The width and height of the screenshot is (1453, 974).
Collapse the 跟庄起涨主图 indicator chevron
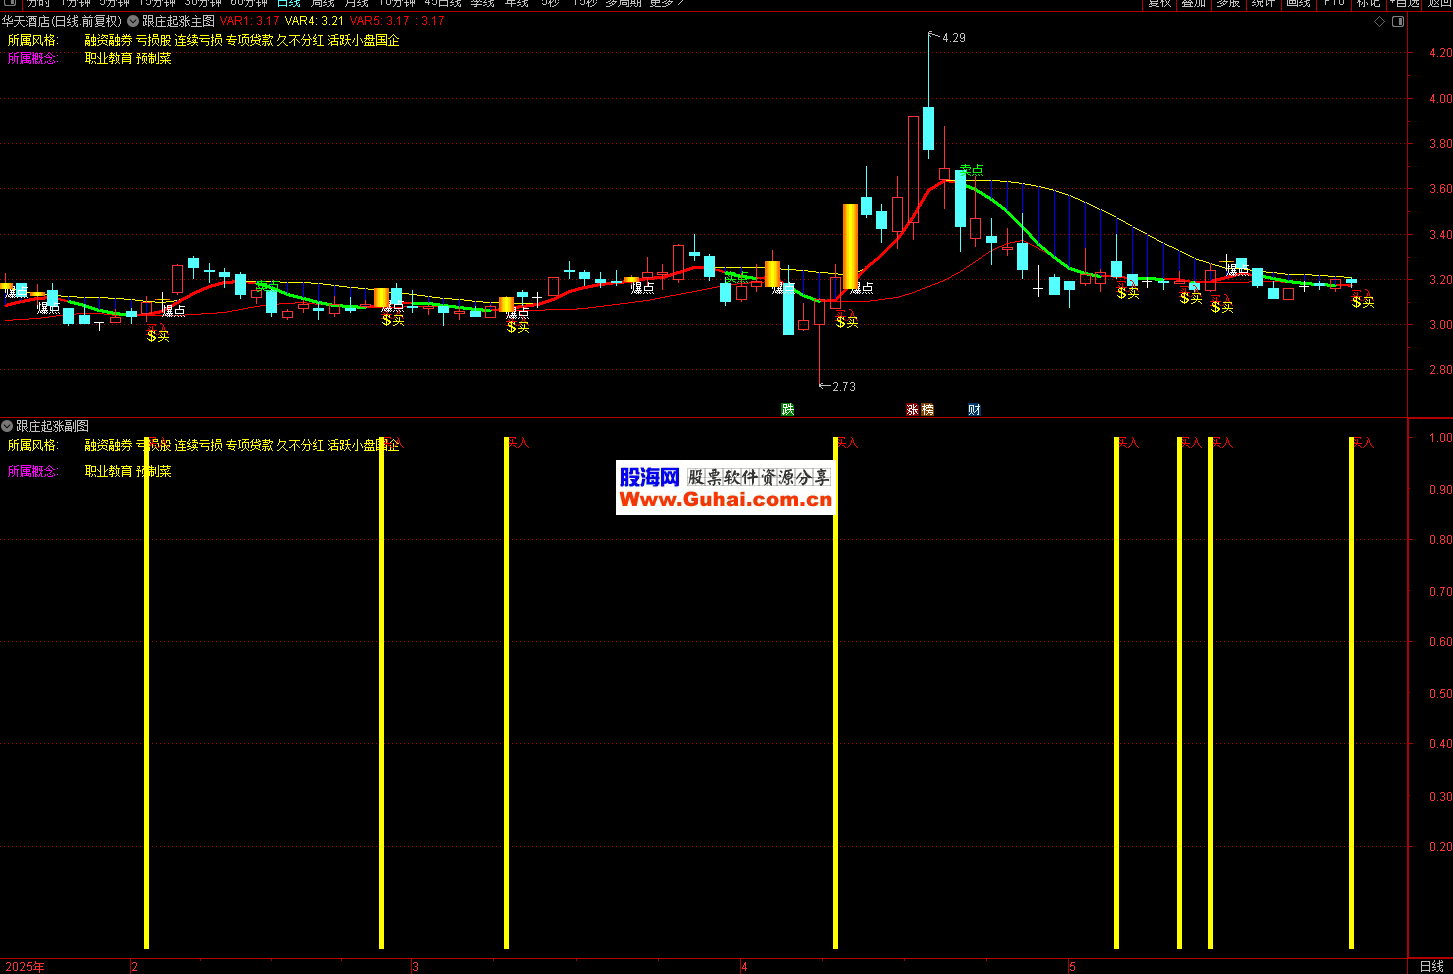(133, 21)
